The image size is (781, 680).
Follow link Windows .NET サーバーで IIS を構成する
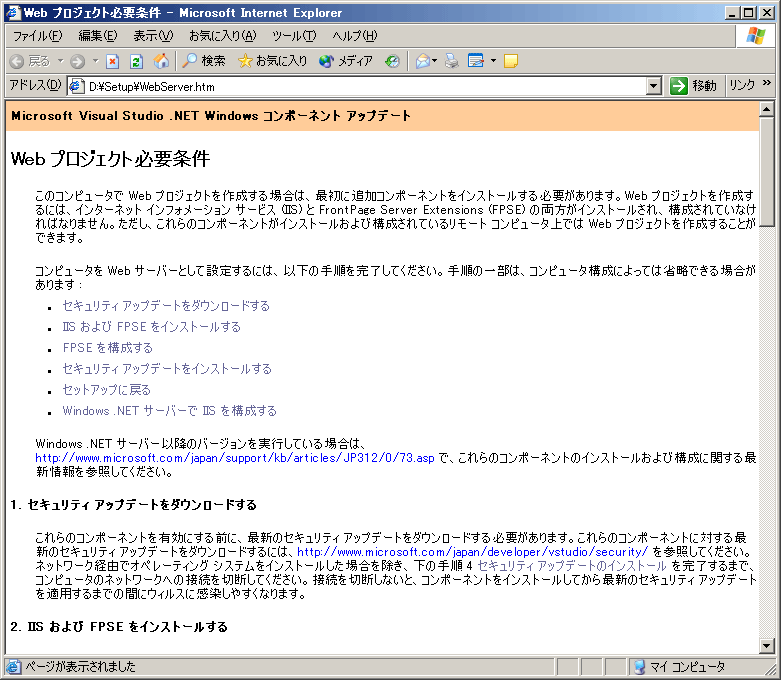tap(169, 410)
